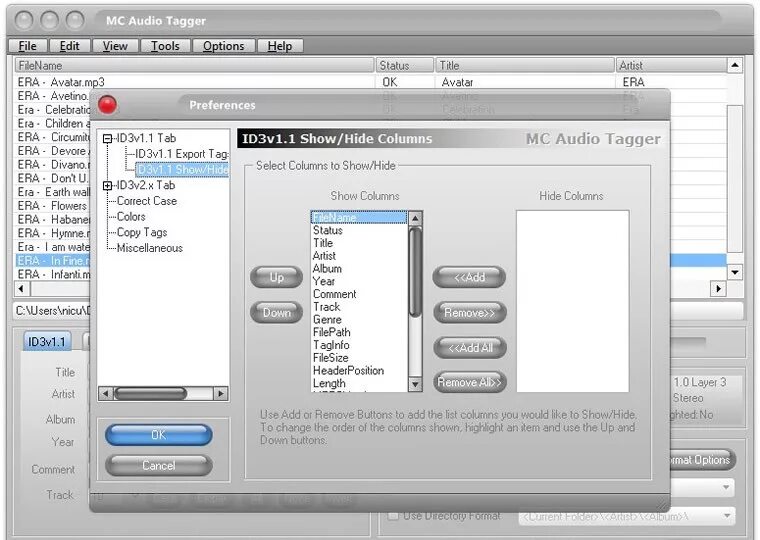760x540 pixels.
Task: Click the Hide Columns list box
Action: click(x=572, y=301)
